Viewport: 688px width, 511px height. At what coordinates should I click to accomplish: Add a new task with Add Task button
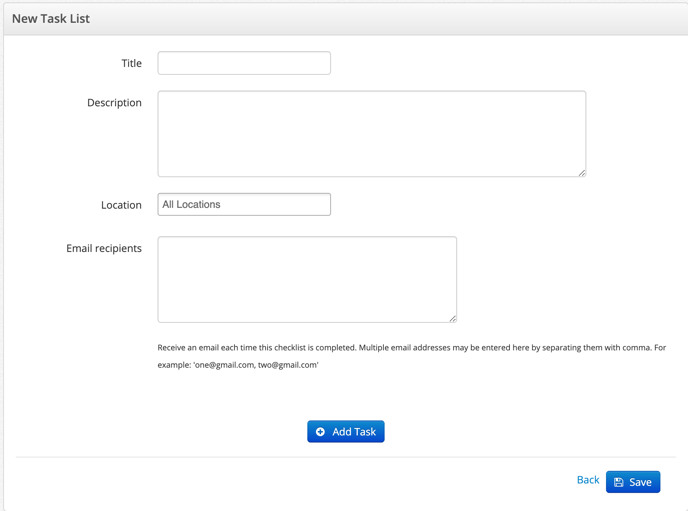click(x=346, y=432)
